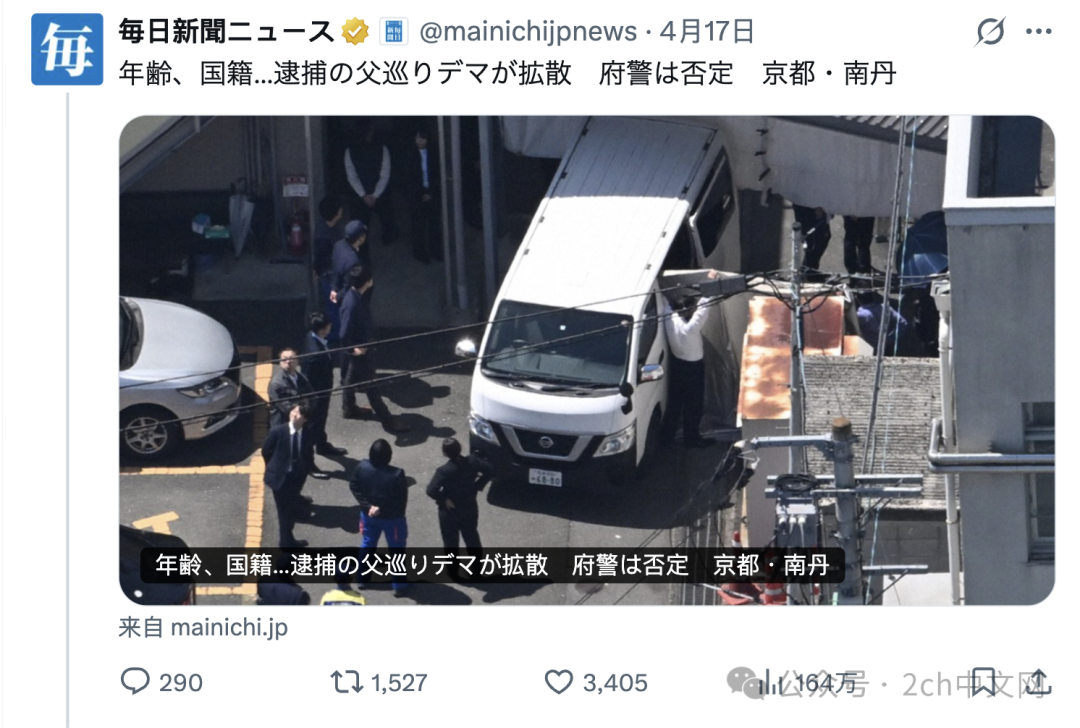
Task: Bookmark this post
Action: pos(983,682)
